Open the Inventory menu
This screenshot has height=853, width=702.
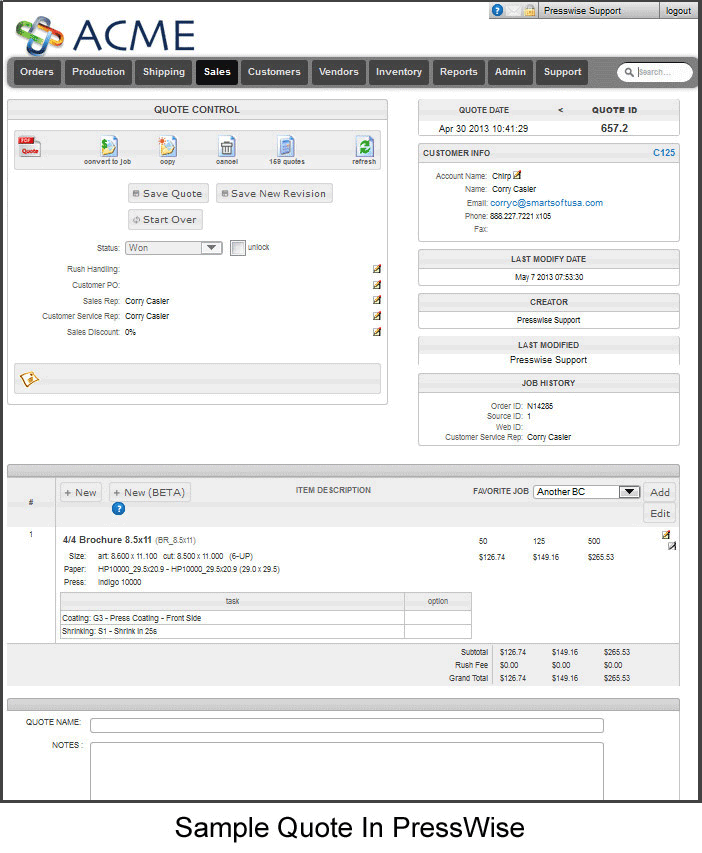point(399,72)
